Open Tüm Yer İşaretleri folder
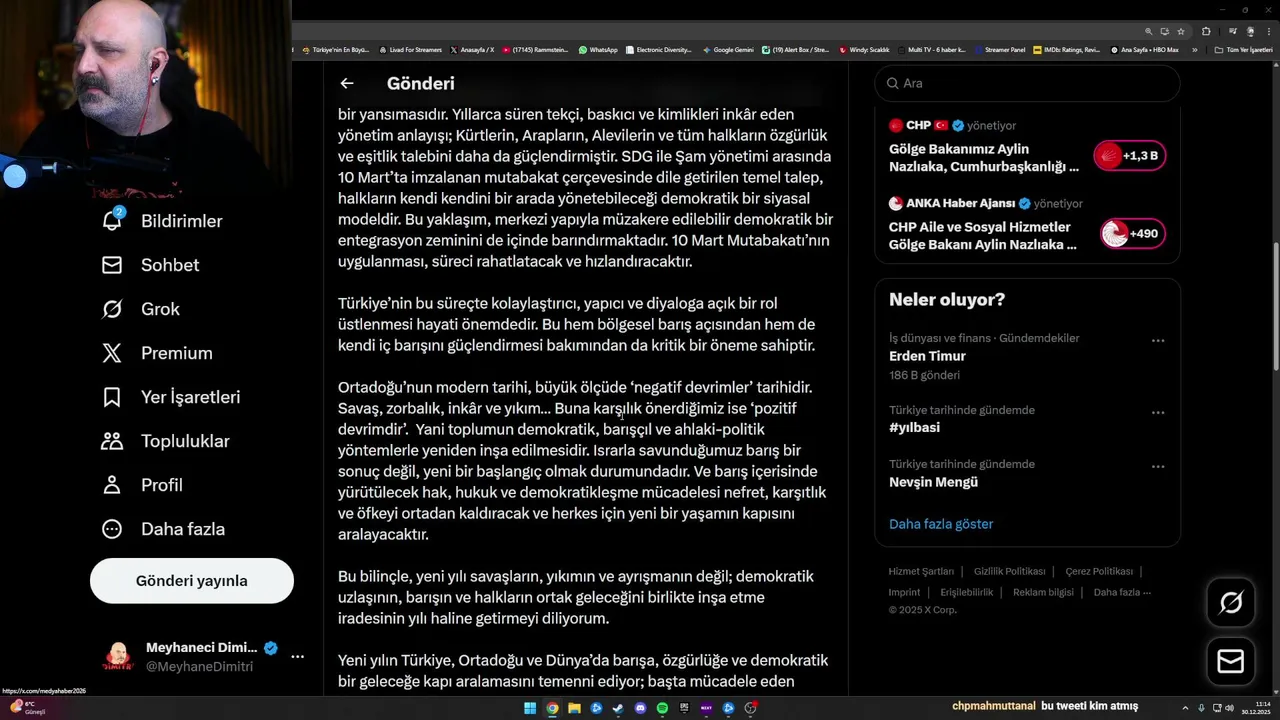The width and height of the screenshot is (1280, 720). [x=1244, y=50]
